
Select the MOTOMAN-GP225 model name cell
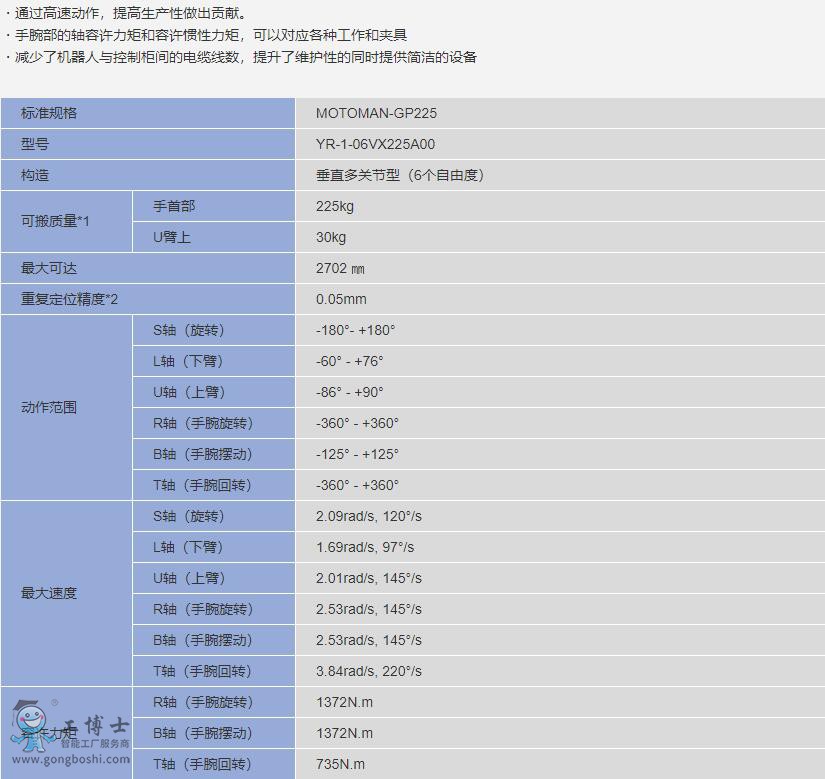click(x=376, y=113)
